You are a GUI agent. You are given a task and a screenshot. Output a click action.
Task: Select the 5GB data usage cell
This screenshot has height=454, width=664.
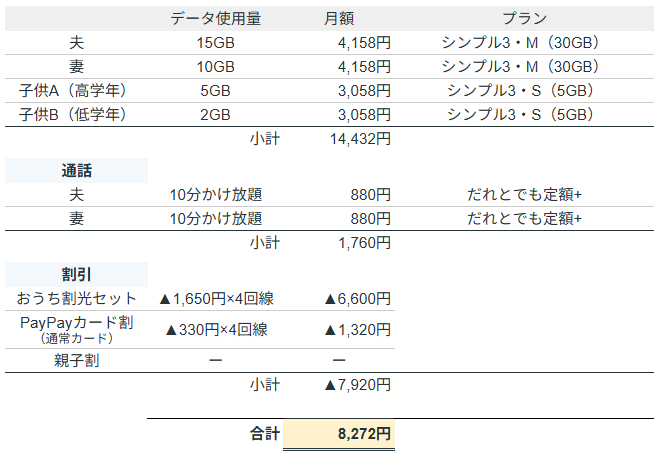tap(216, 91)
